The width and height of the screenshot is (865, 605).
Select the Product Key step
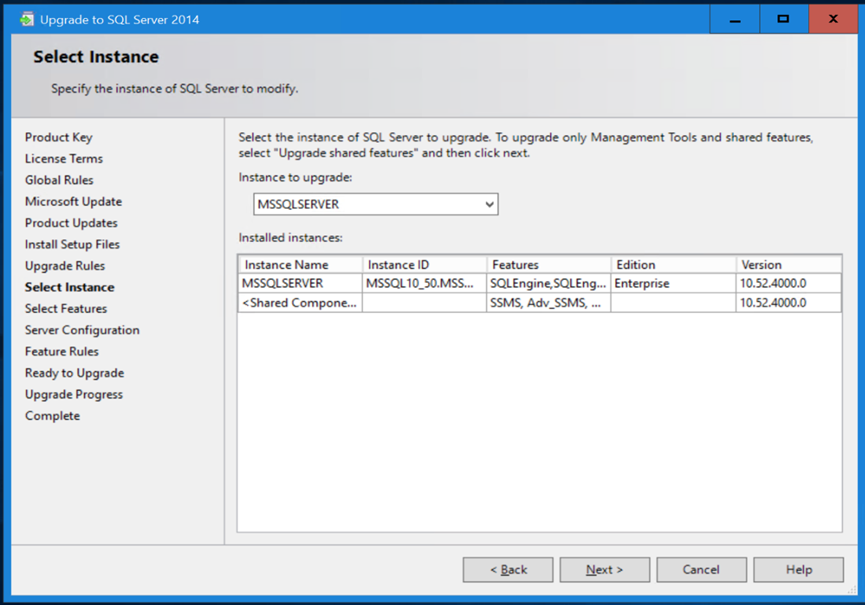click(x=58, y=137)
